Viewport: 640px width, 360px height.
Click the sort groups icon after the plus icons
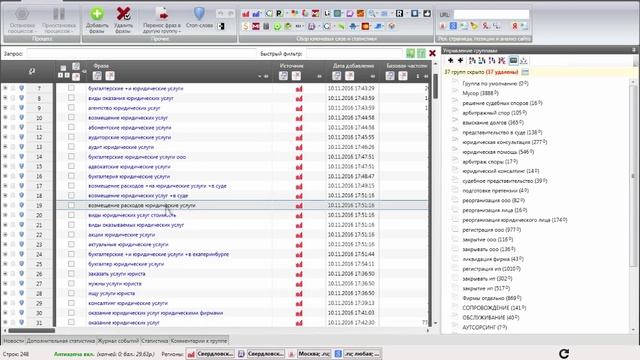(x=472, y=60)
